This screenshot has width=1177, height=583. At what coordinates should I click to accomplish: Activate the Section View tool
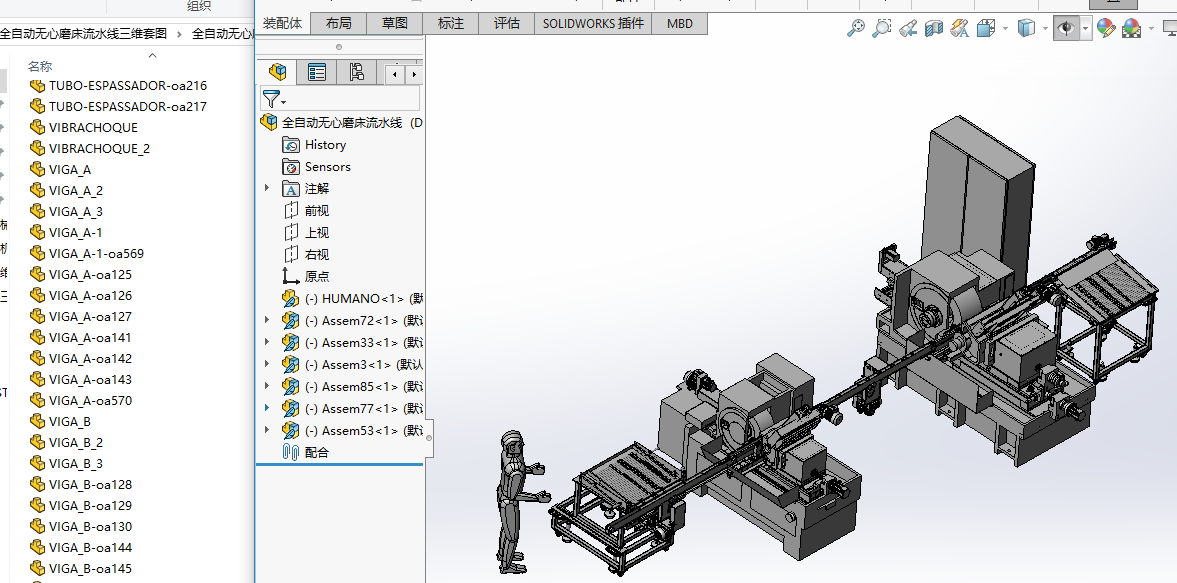click(934, 29)
